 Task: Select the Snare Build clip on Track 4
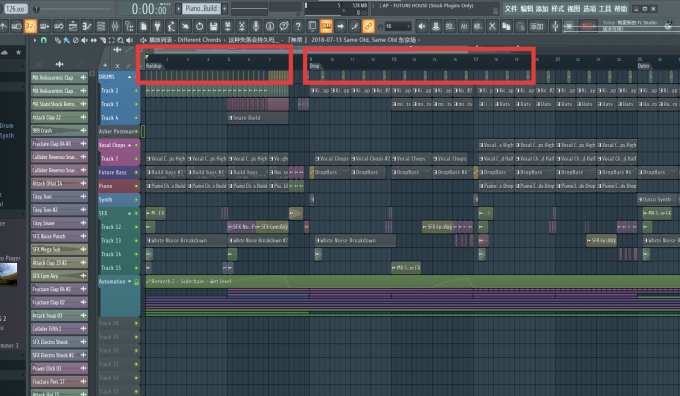(258, 118)
